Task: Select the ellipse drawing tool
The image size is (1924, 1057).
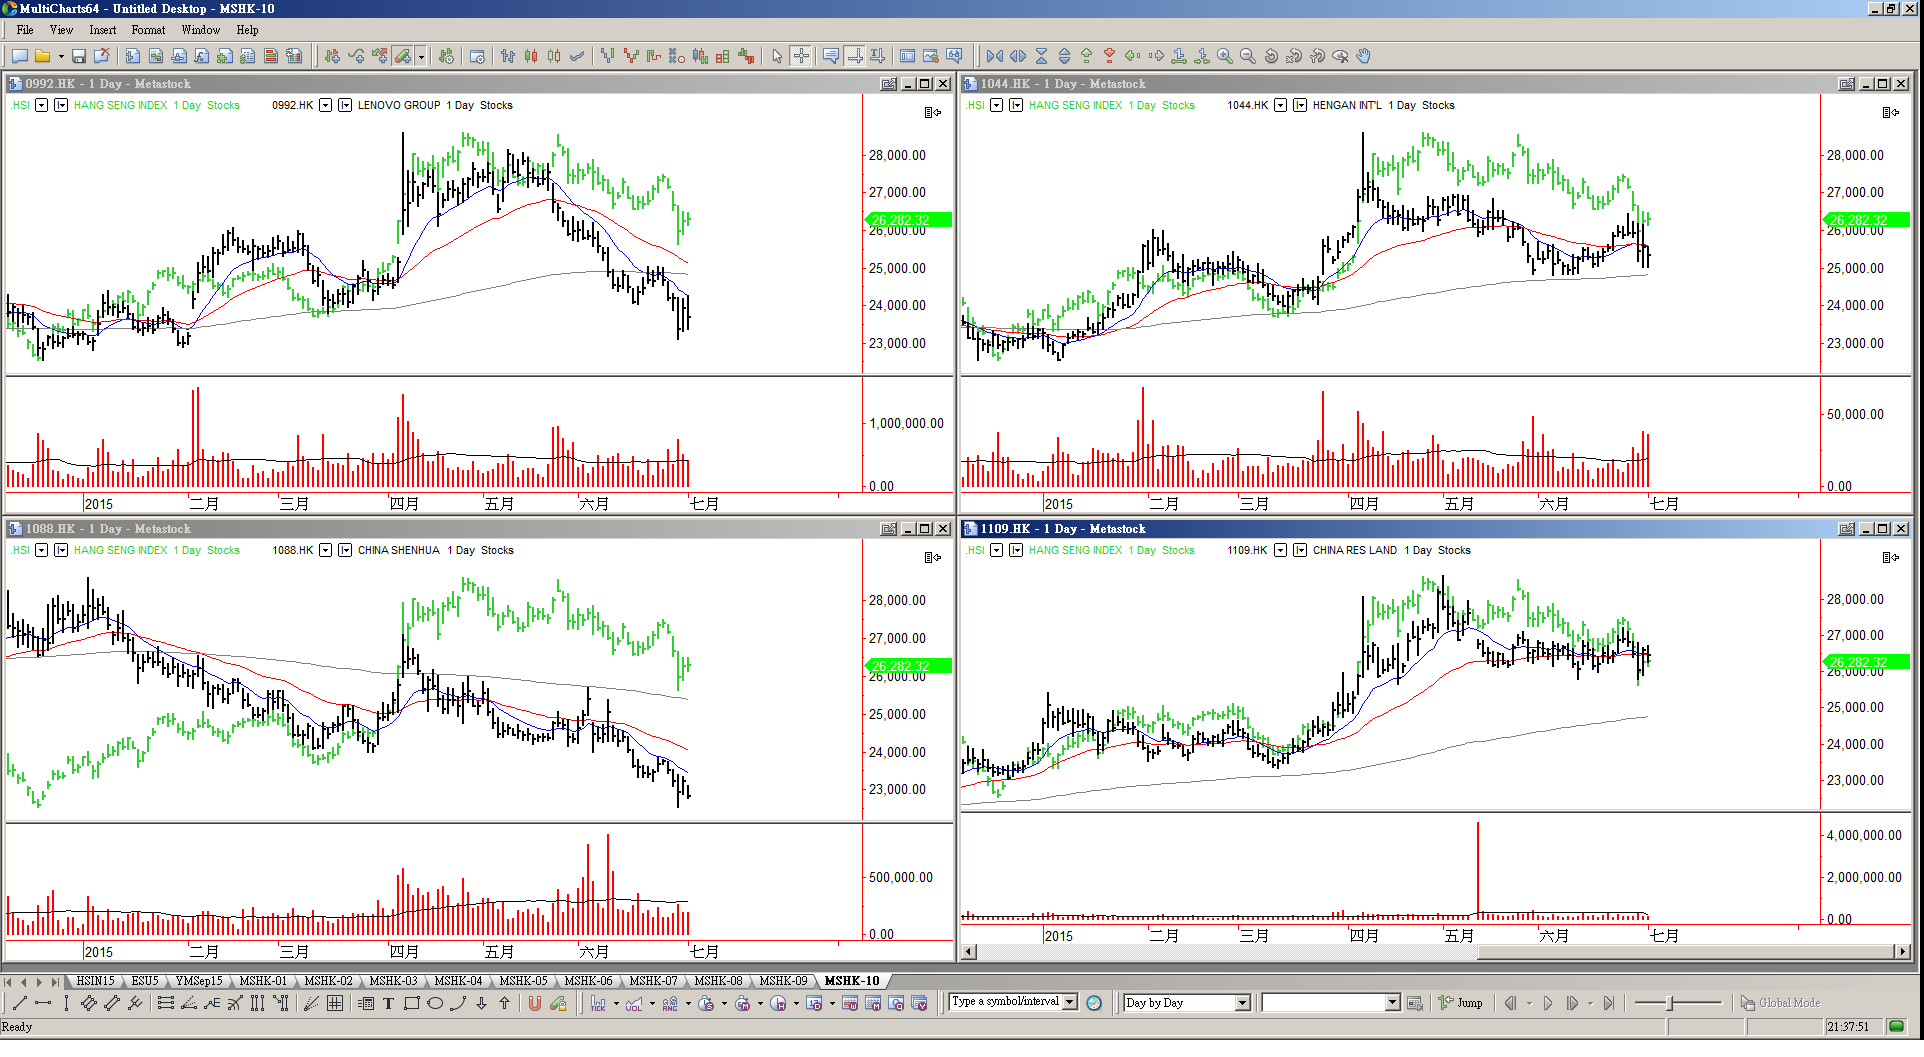Action: (435, 1004)
